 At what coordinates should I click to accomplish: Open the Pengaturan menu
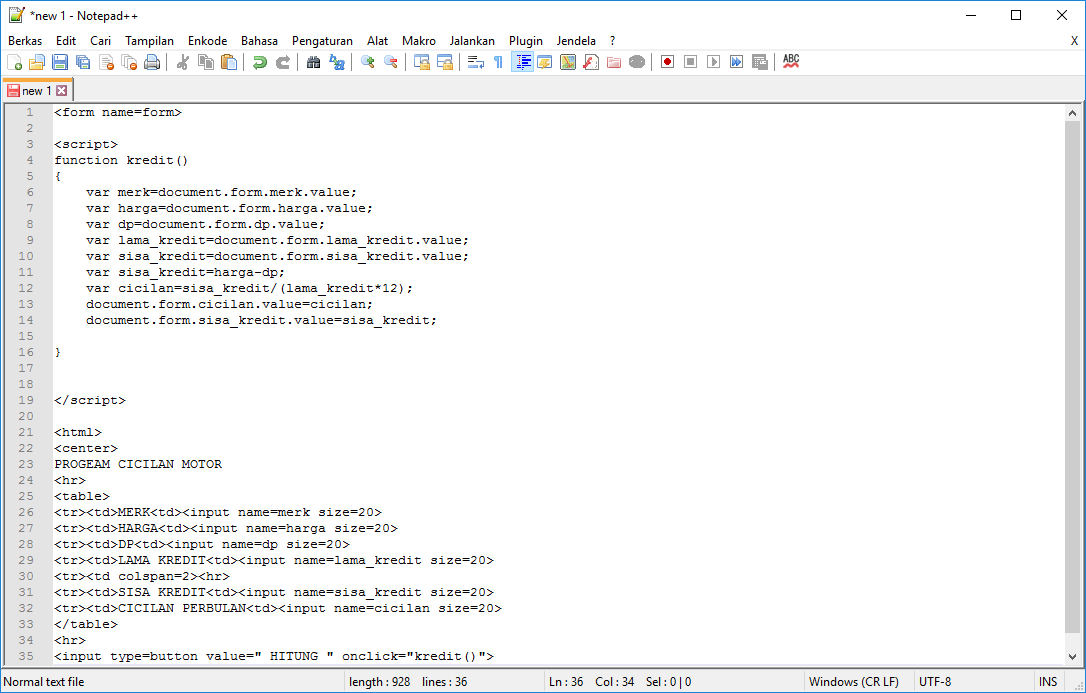pos(323,41)
